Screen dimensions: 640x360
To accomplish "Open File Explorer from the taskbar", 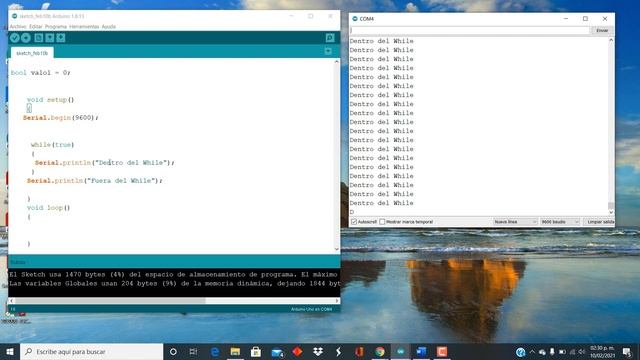I will pos(235,351).
